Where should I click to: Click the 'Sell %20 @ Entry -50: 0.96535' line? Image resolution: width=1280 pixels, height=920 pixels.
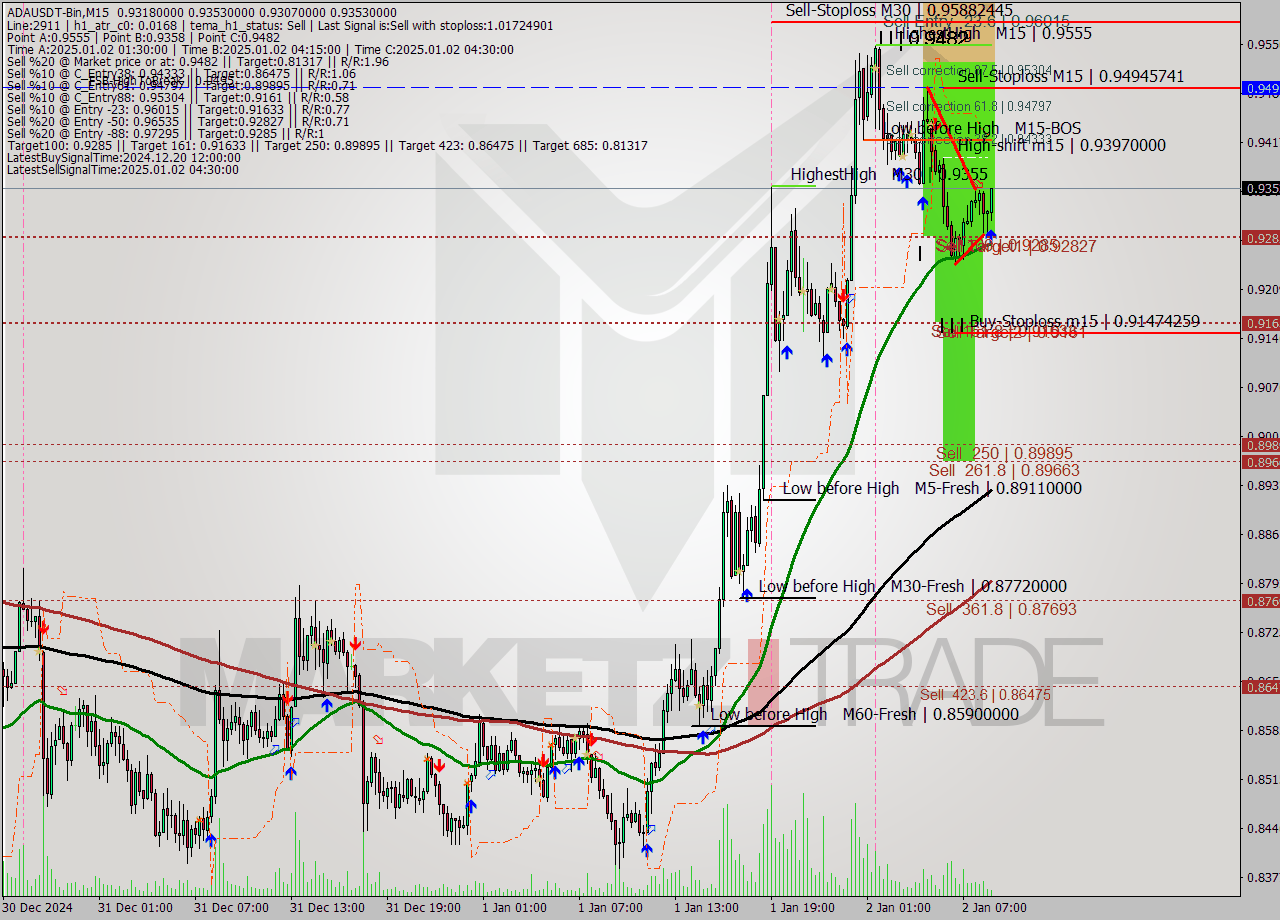click(x=177, y=121)
